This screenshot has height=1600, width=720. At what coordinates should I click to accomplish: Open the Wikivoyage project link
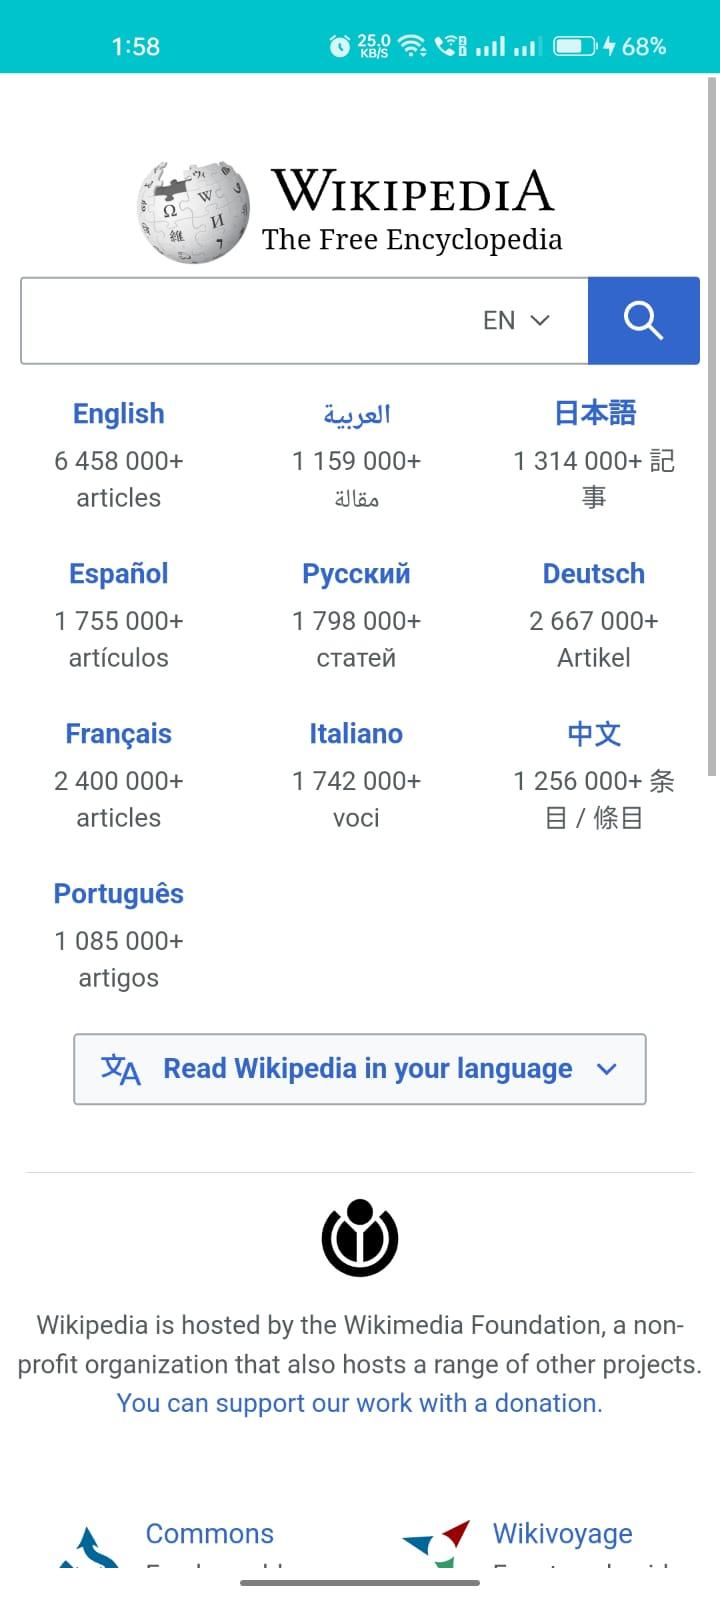563,1534
